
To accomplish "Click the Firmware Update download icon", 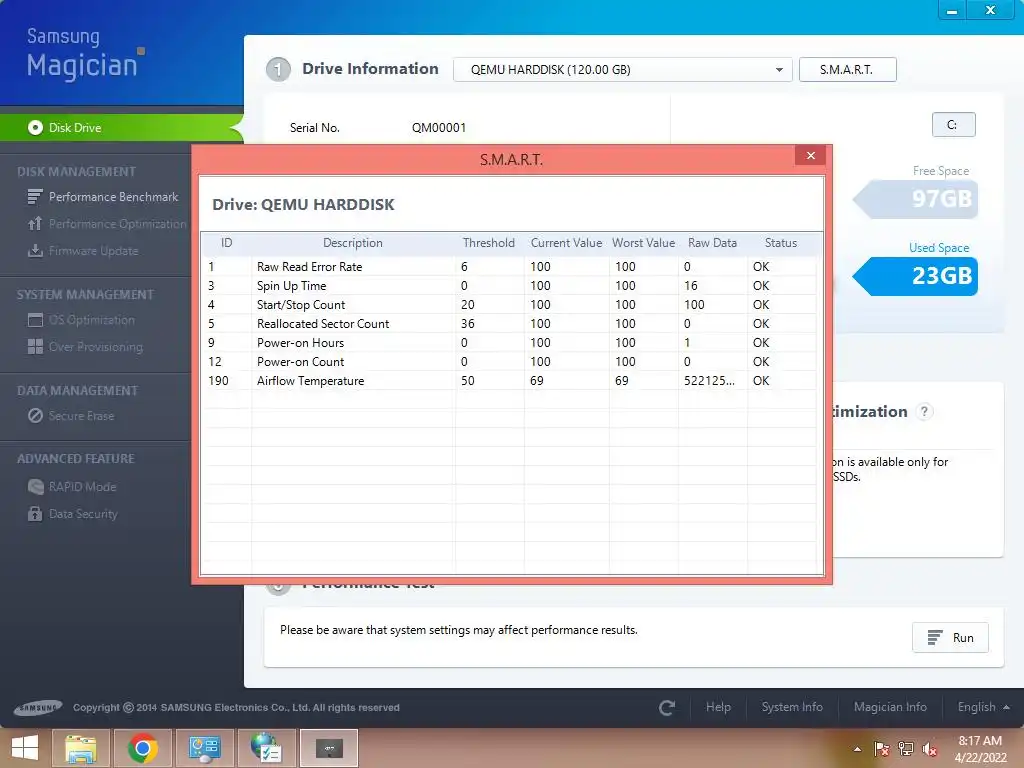I will tap(35, 251).
